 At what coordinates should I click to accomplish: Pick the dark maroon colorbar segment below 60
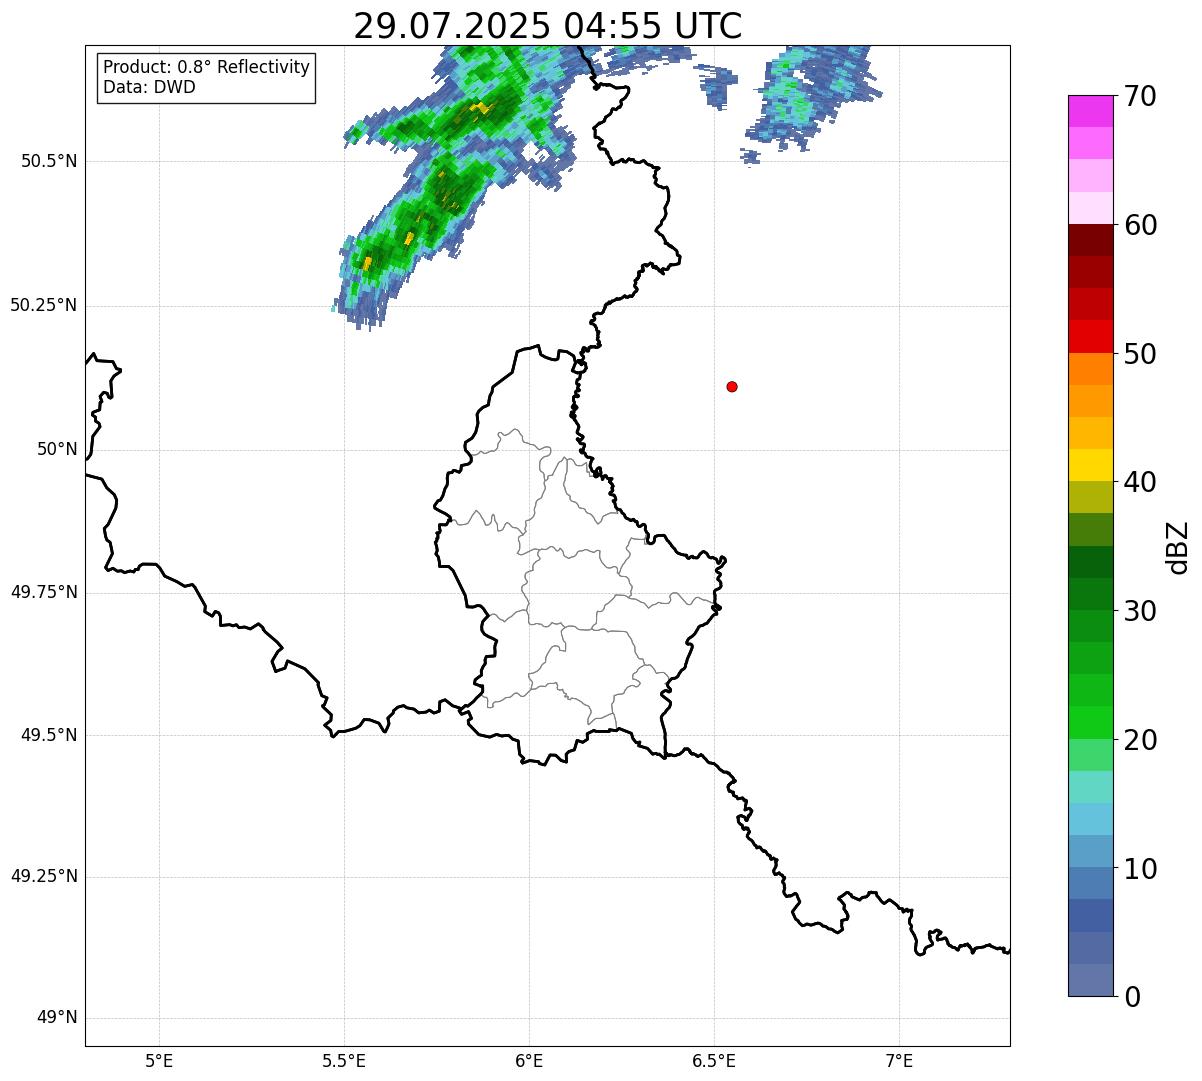(x=1090, y=240)
